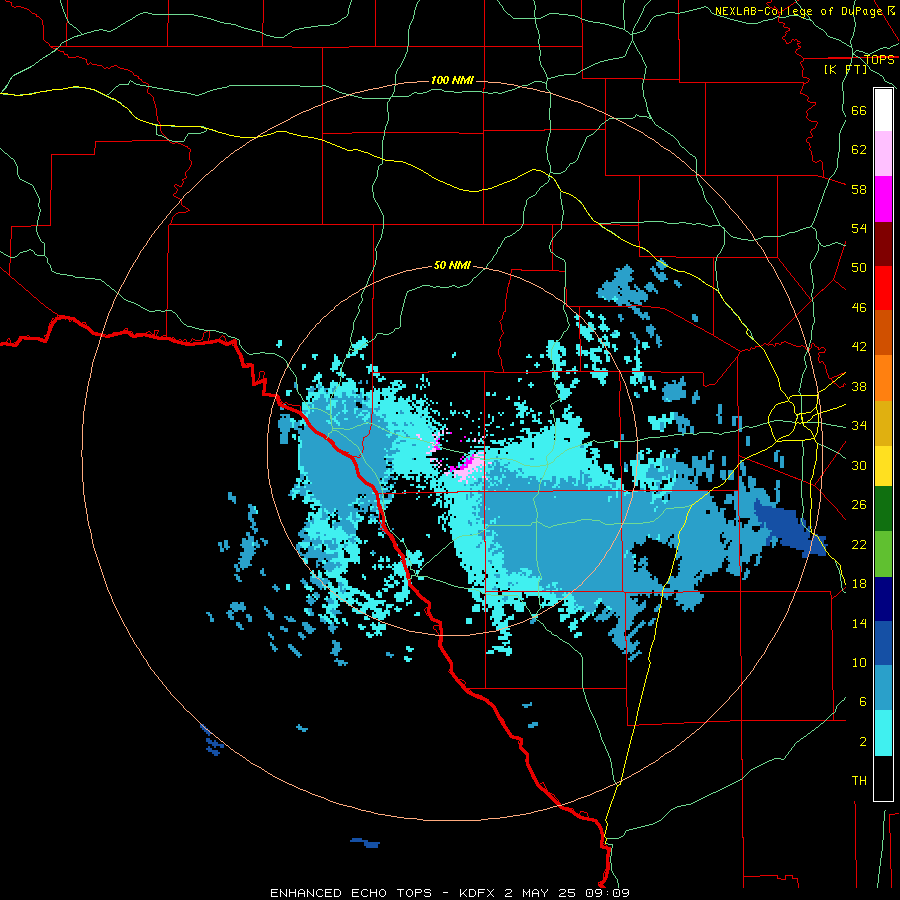Click the light pink swatch on the color scale
This screenshot has width=900, height=900.
point(883,154)
